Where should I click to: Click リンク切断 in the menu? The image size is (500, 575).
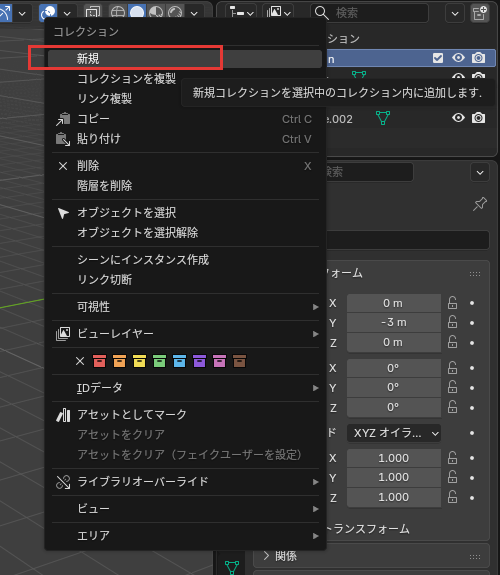(185, 279)
